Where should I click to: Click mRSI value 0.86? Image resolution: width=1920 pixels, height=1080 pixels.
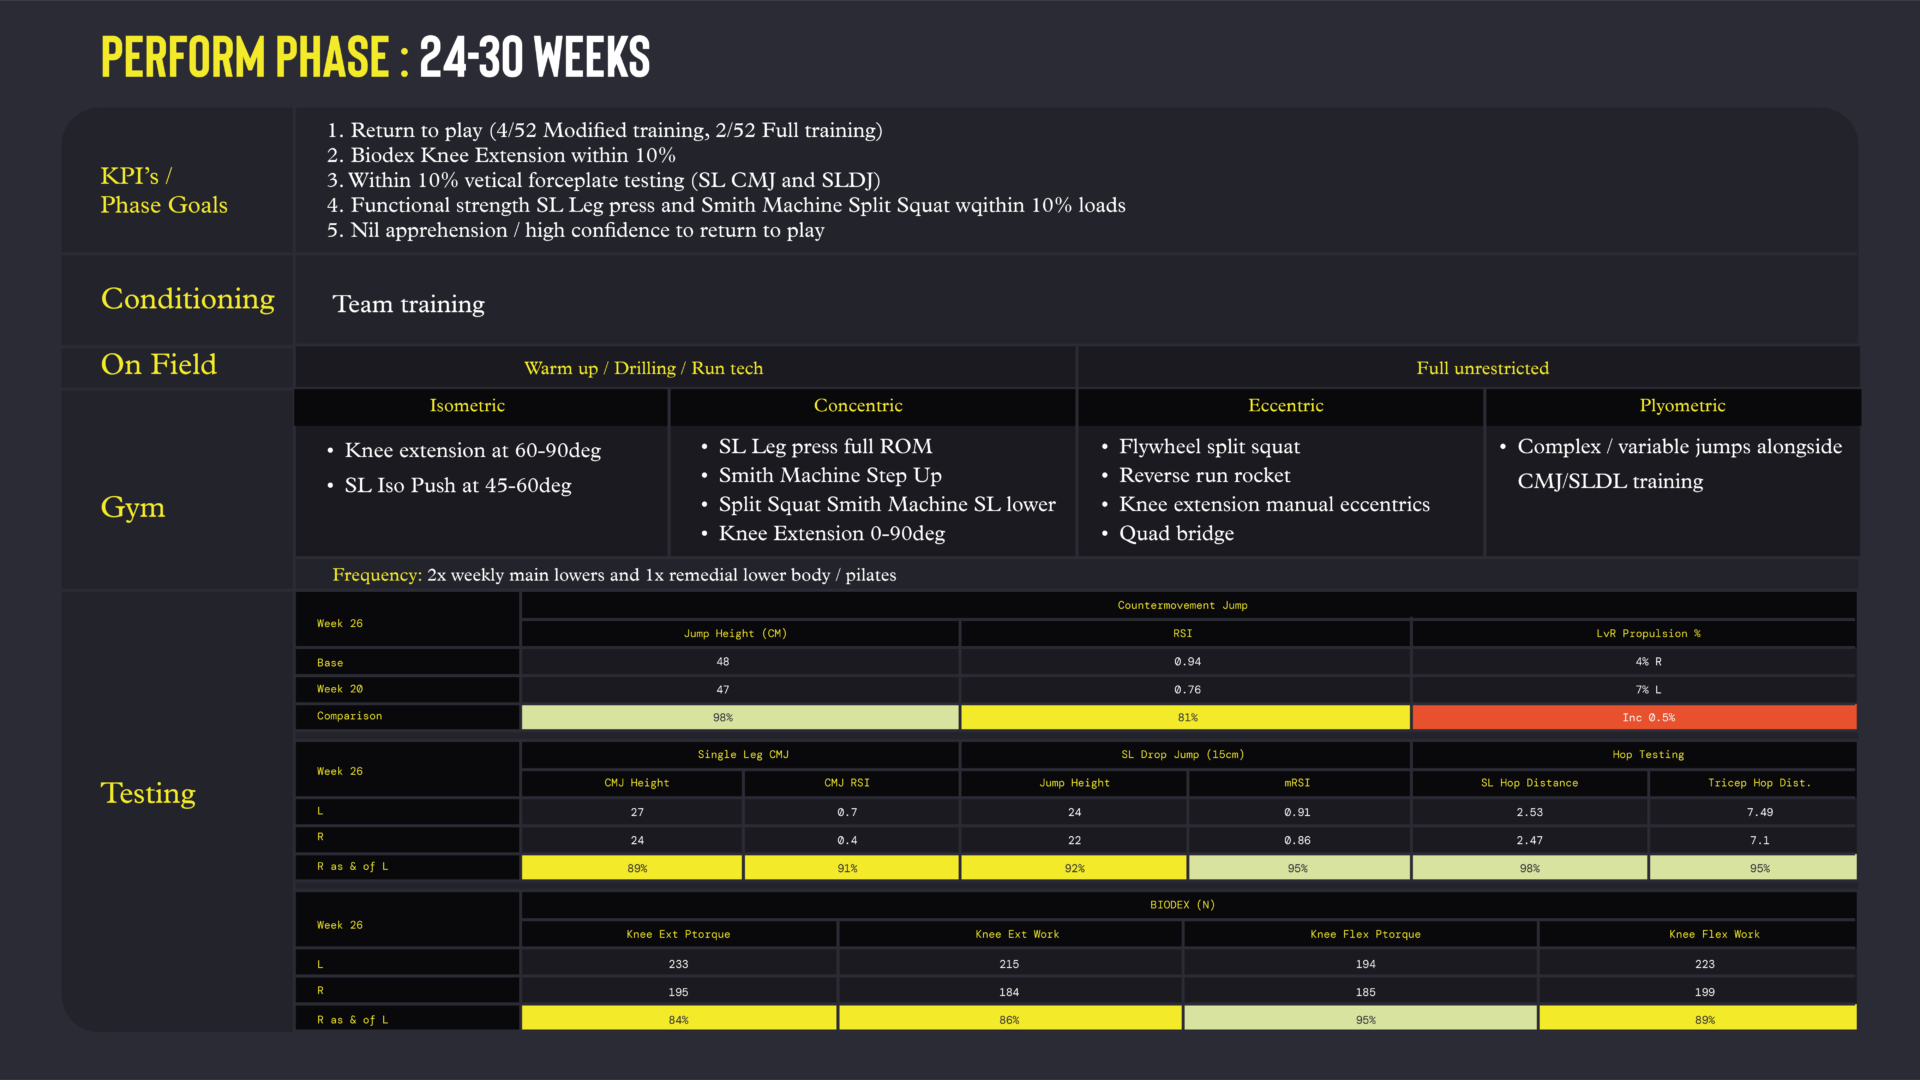(x=1297, y=840)
